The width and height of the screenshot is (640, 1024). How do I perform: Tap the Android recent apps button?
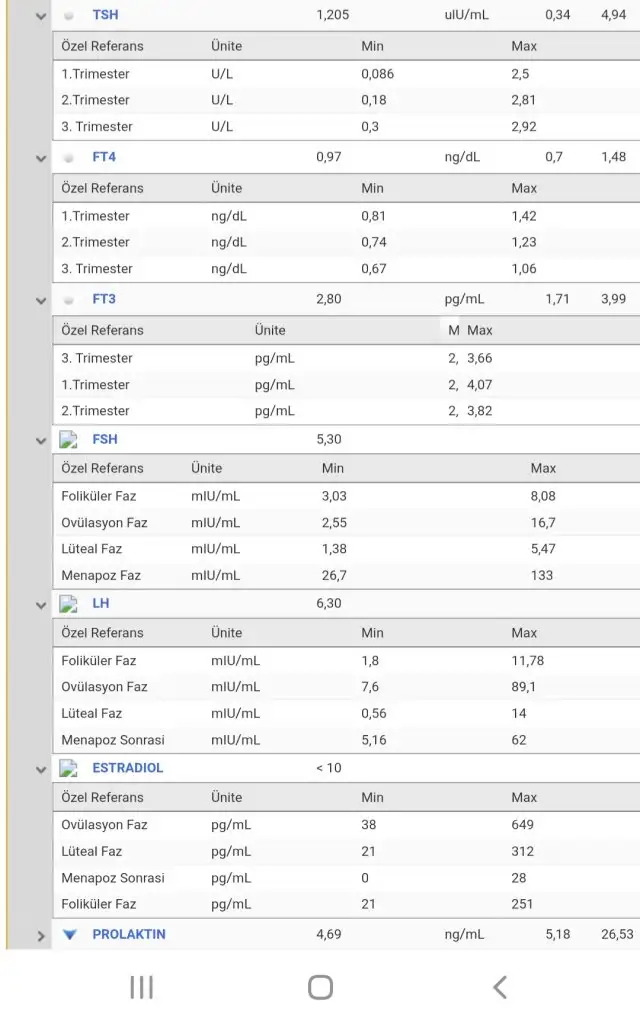pos(141,988)
